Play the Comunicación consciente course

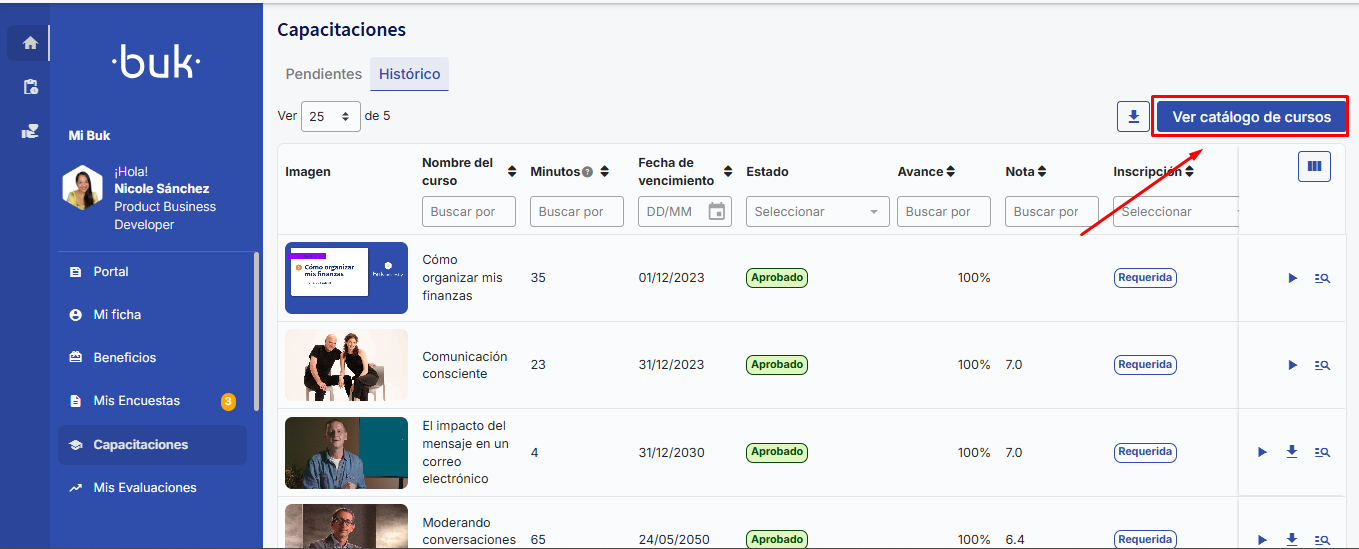pos(1292,365)
